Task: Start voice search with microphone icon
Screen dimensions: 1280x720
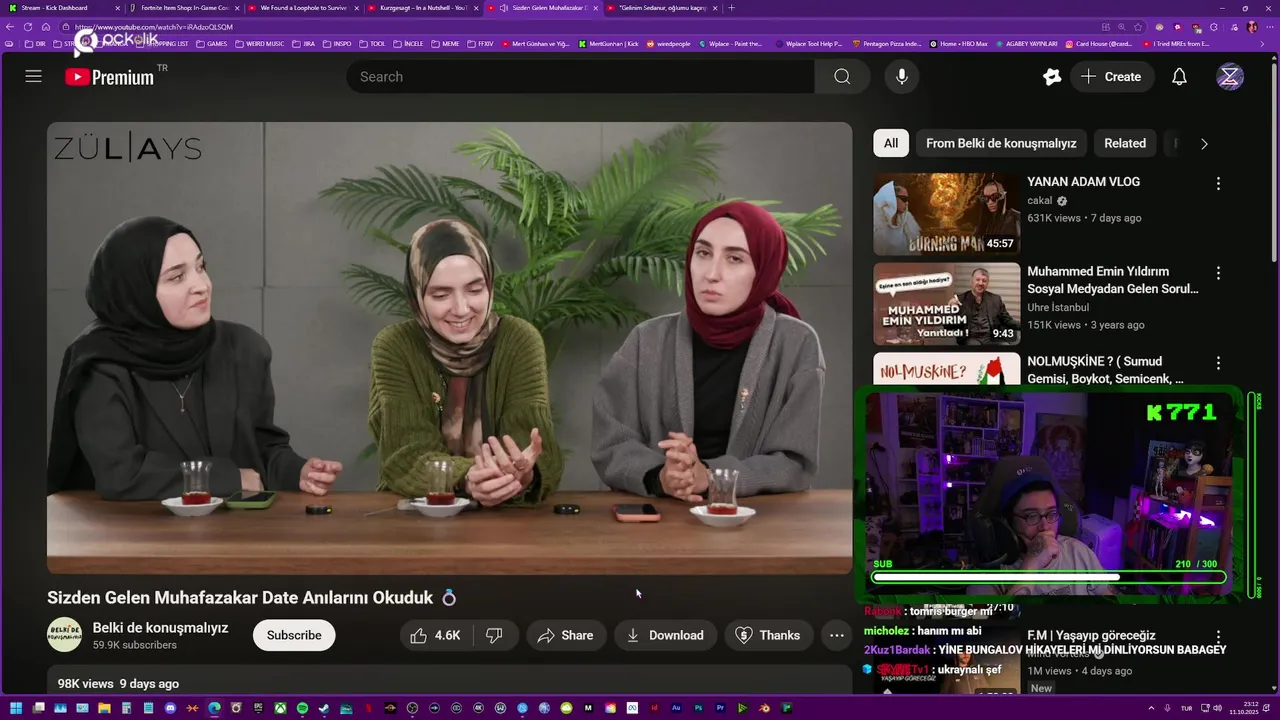Action: [x=902, y=77]
